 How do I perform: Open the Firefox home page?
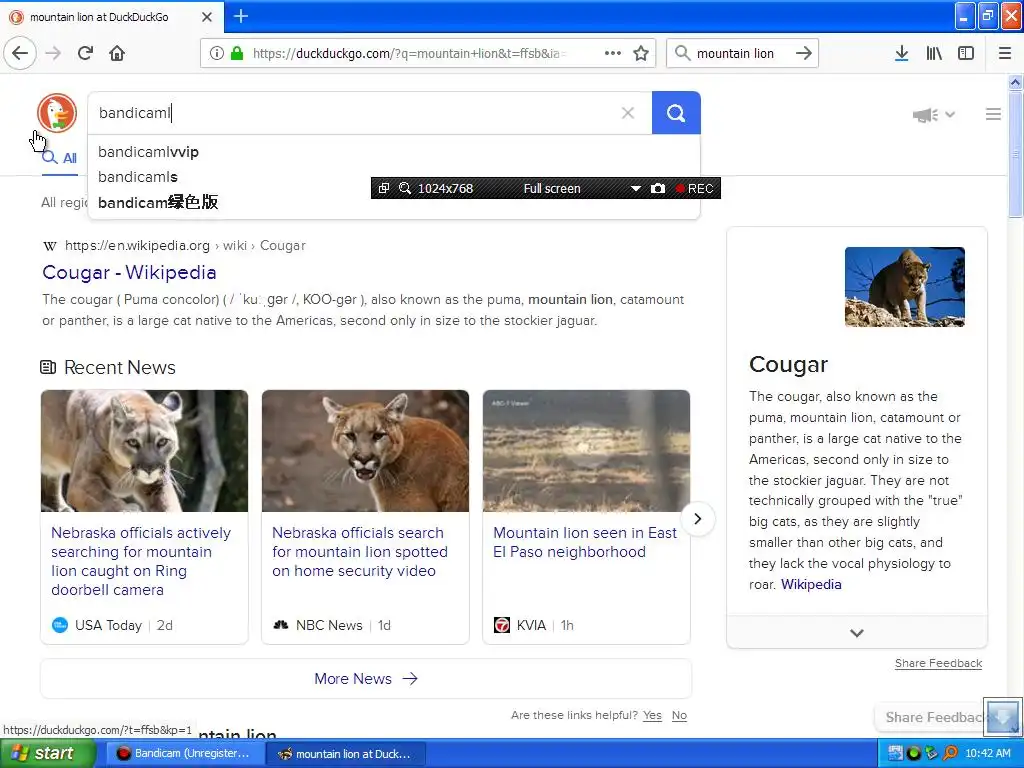[x=117, y=53]
